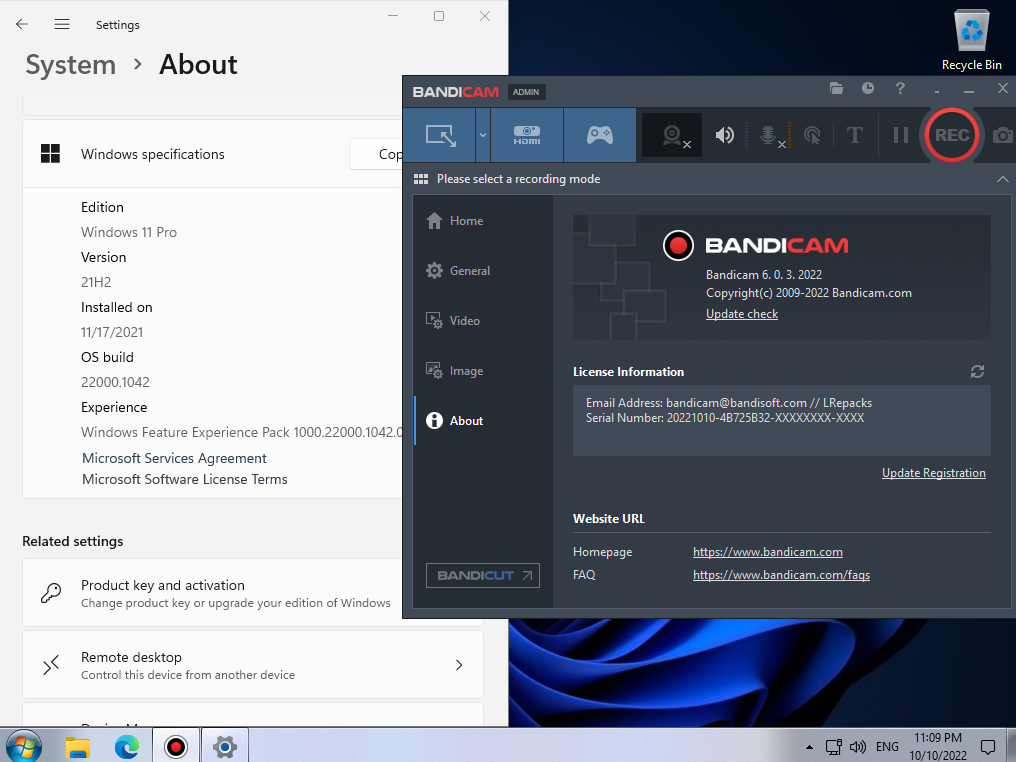1016x762 pixels.
Task: Open Microsoft Software License Terms link
Action: (x=185, y=479)
